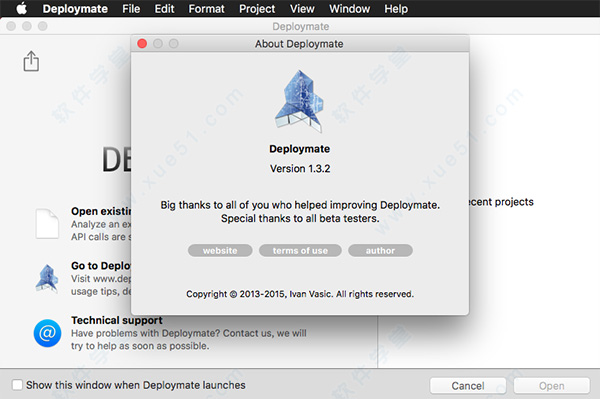Click the Go to Deploymate heading
The width and height of the screenshot is (600, 399).
click(101, 265)
